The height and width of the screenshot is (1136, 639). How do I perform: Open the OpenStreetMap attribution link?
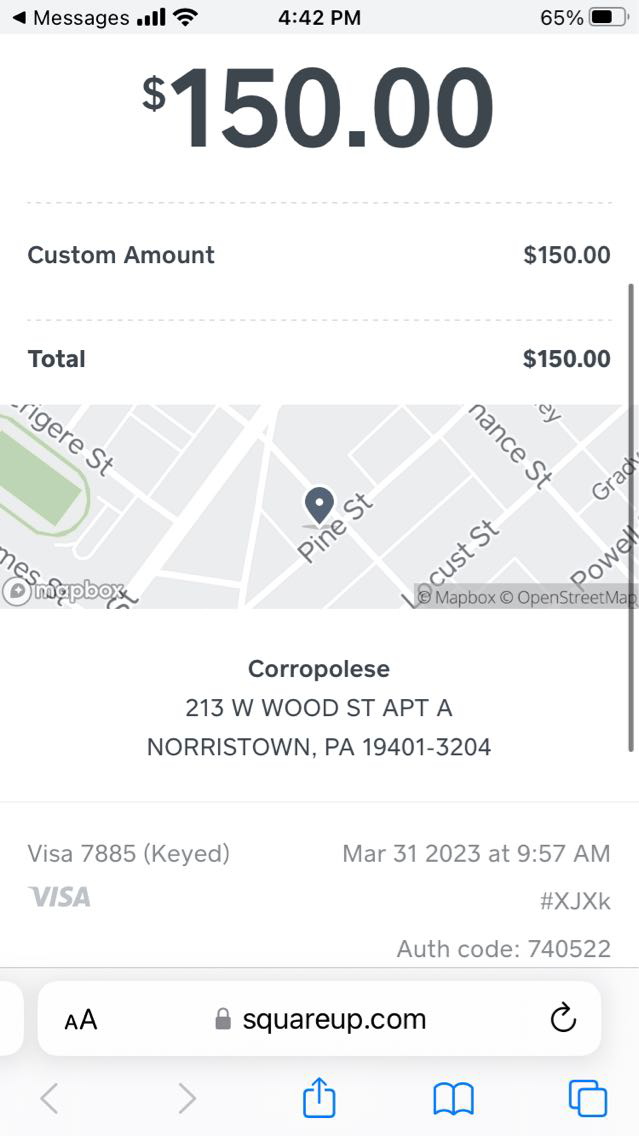pos(567,597)
